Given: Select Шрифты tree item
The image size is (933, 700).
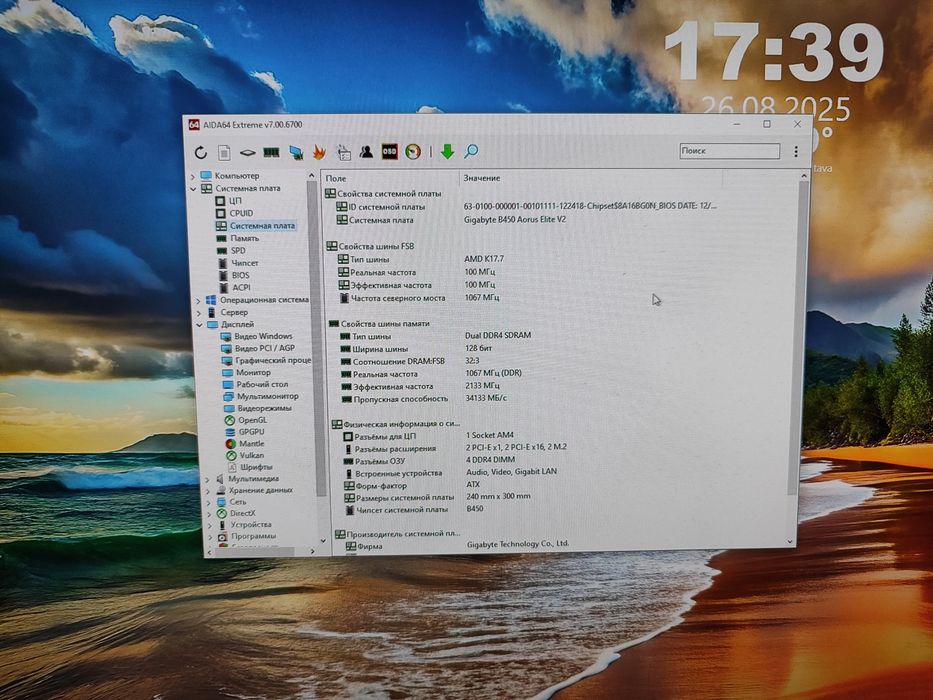Looking at the screenshot, I should pyautogui.click(x=256, y=467).
